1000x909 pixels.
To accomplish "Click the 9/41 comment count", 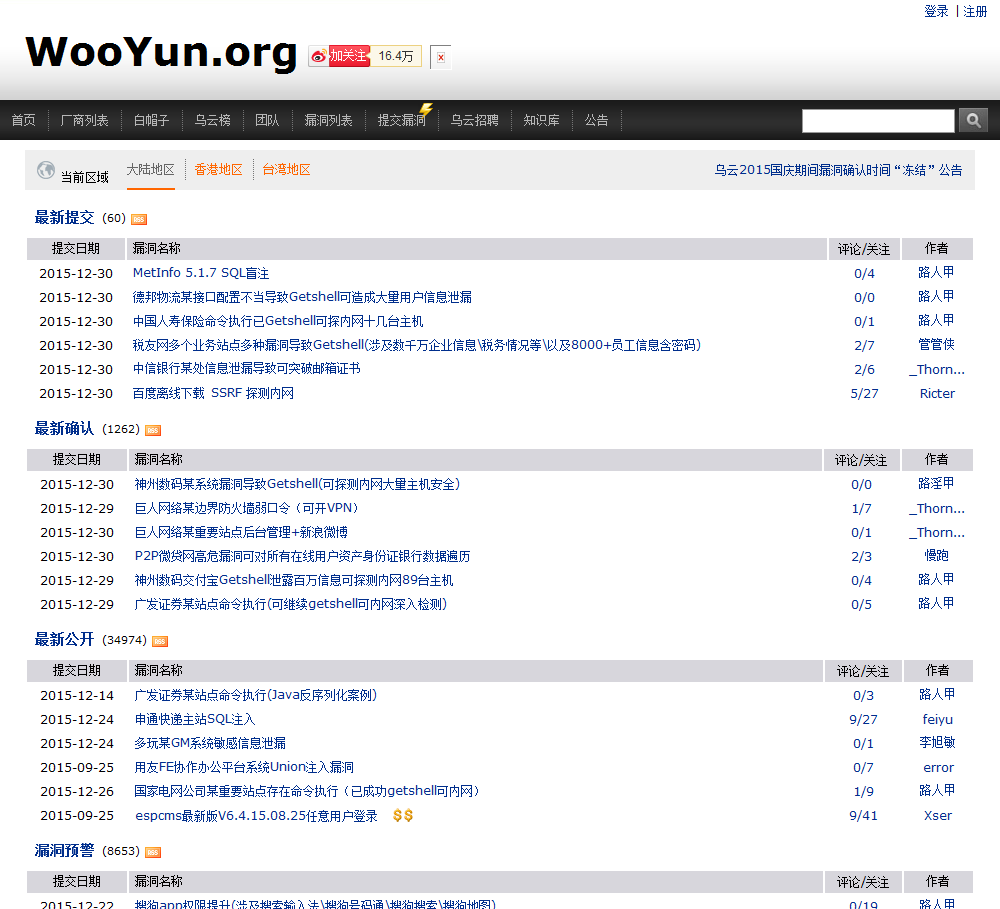I will tap(863, 815).
